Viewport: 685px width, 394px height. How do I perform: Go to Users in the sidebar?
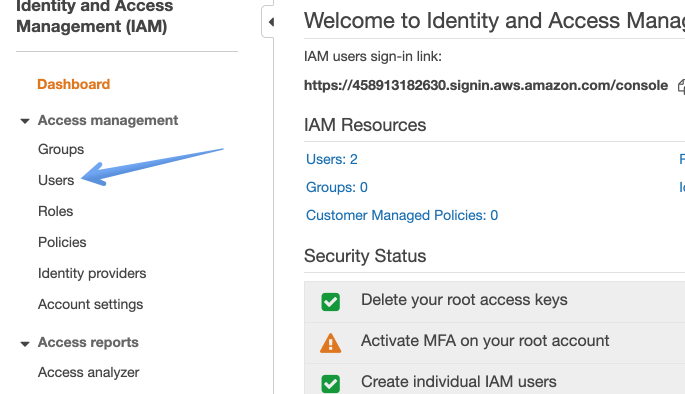56,180
